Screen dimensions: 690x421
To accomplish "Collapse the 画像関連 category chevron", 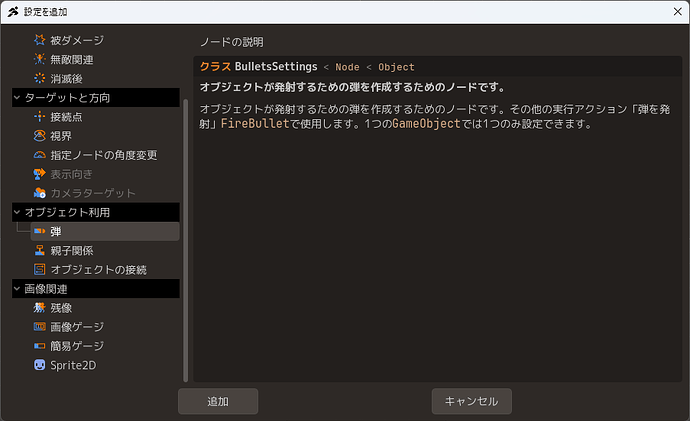I will (x=17, y=289).
